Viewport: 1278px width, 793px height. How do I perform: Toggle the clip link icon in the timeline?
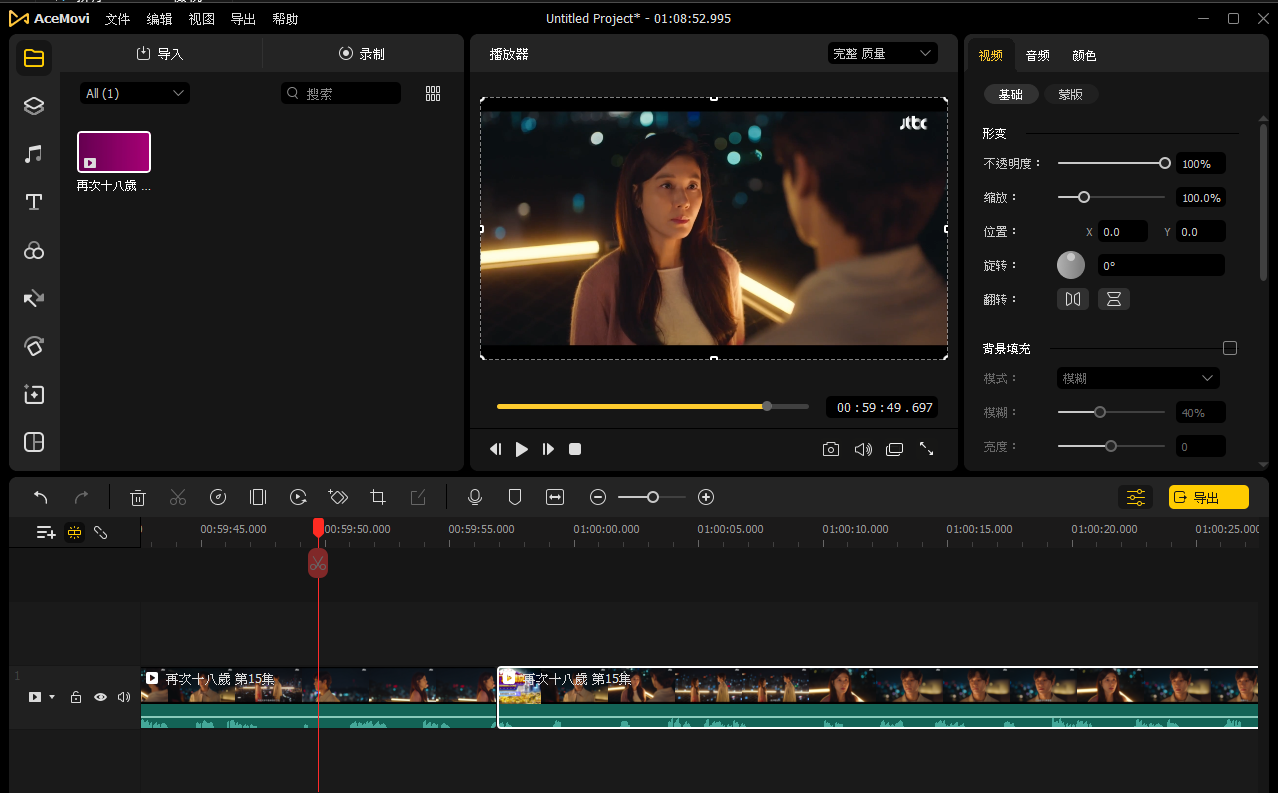[x=100, y=533]
